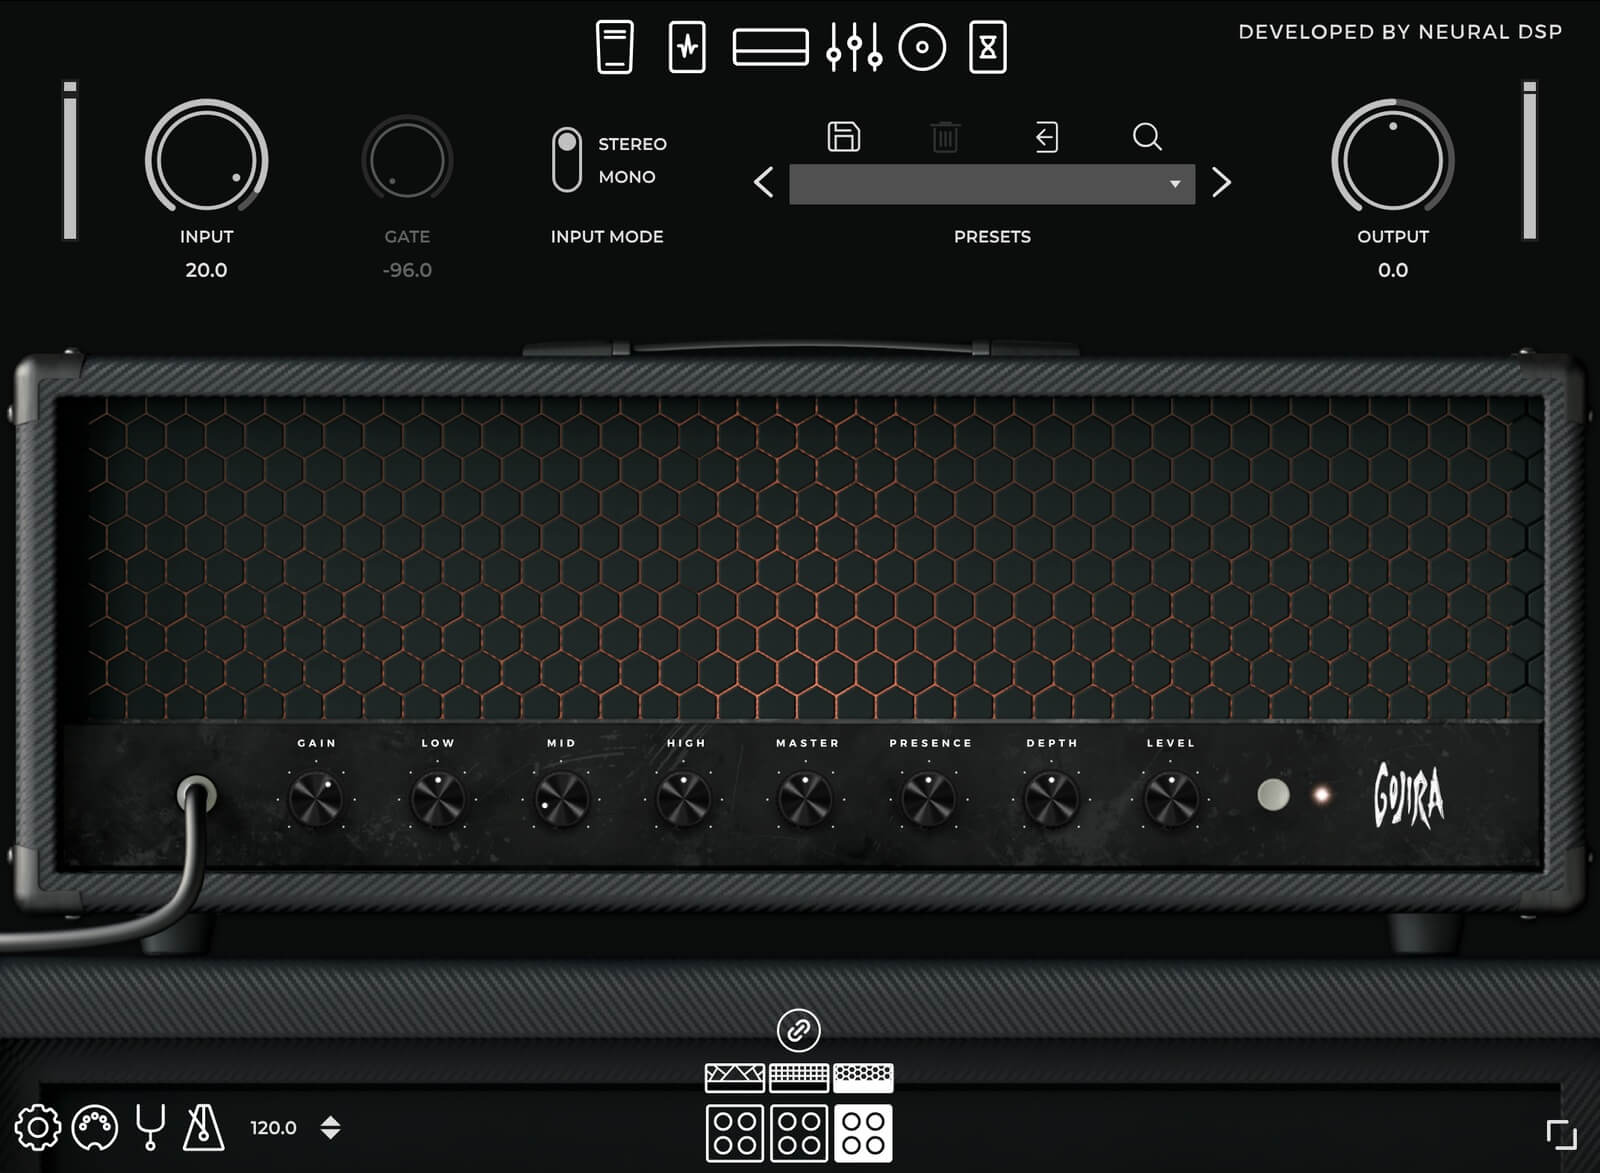Adjust tempo with the up/down stepper arrows
This screenshot has width=1600, height=1173.
pos(331,1128)
